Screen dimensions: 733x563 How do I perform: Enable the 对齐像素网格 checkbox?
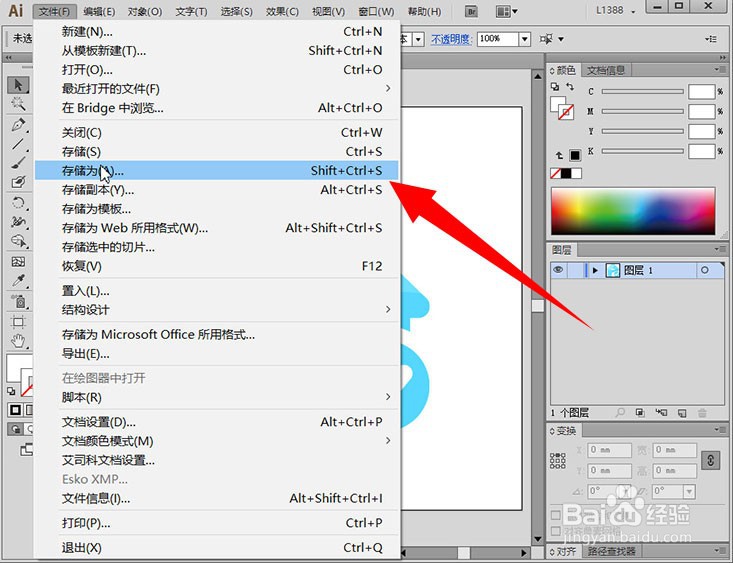[555, 531]
